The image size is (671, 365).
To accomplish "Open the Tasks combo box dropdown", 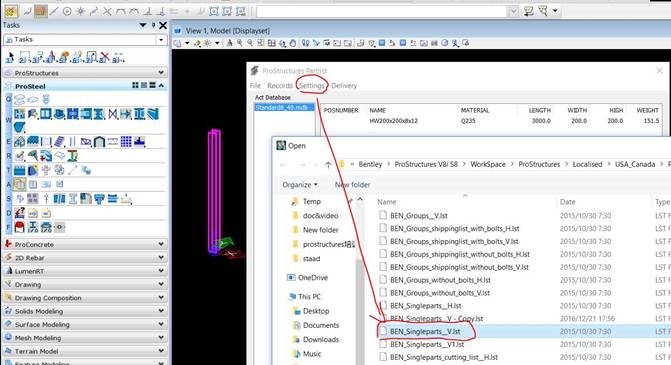I will [x=161, y=40].
